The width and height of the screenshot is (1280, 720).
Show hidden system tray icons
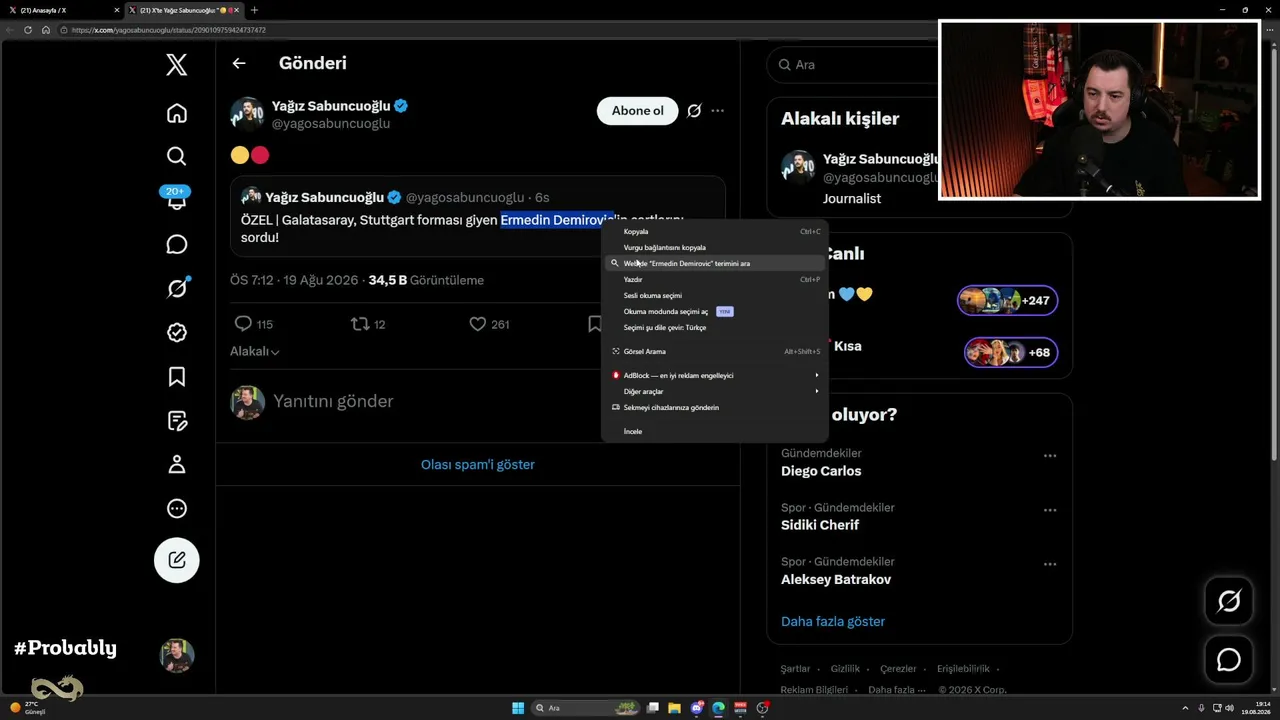(1185, 708)
